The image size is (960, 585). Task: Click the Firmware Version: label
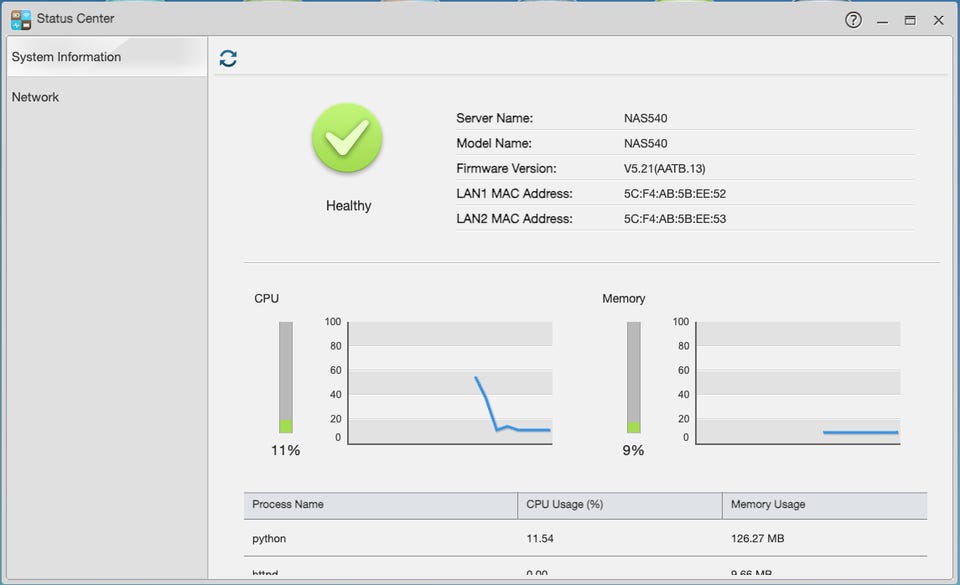(x=506, y=168)
